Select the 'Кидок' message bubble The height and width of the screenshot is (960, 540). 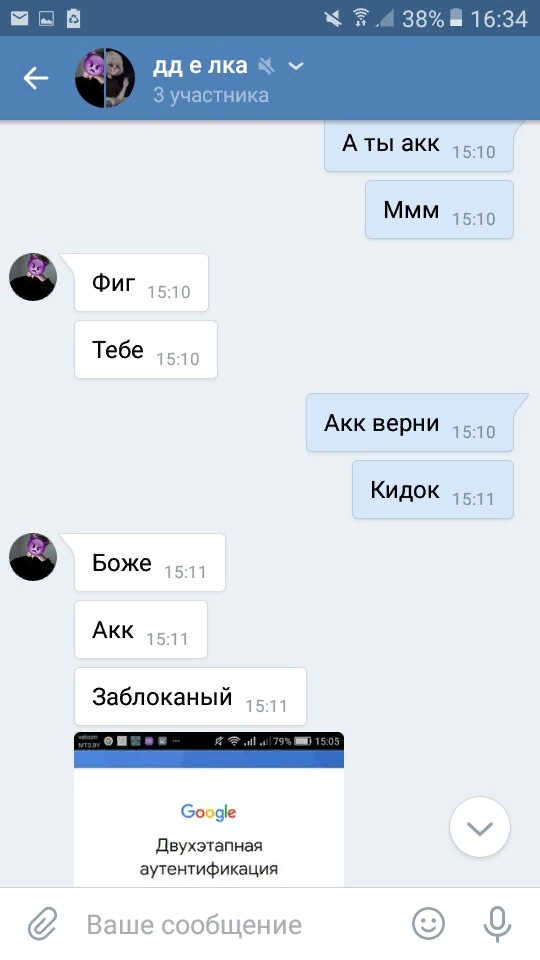433,489
